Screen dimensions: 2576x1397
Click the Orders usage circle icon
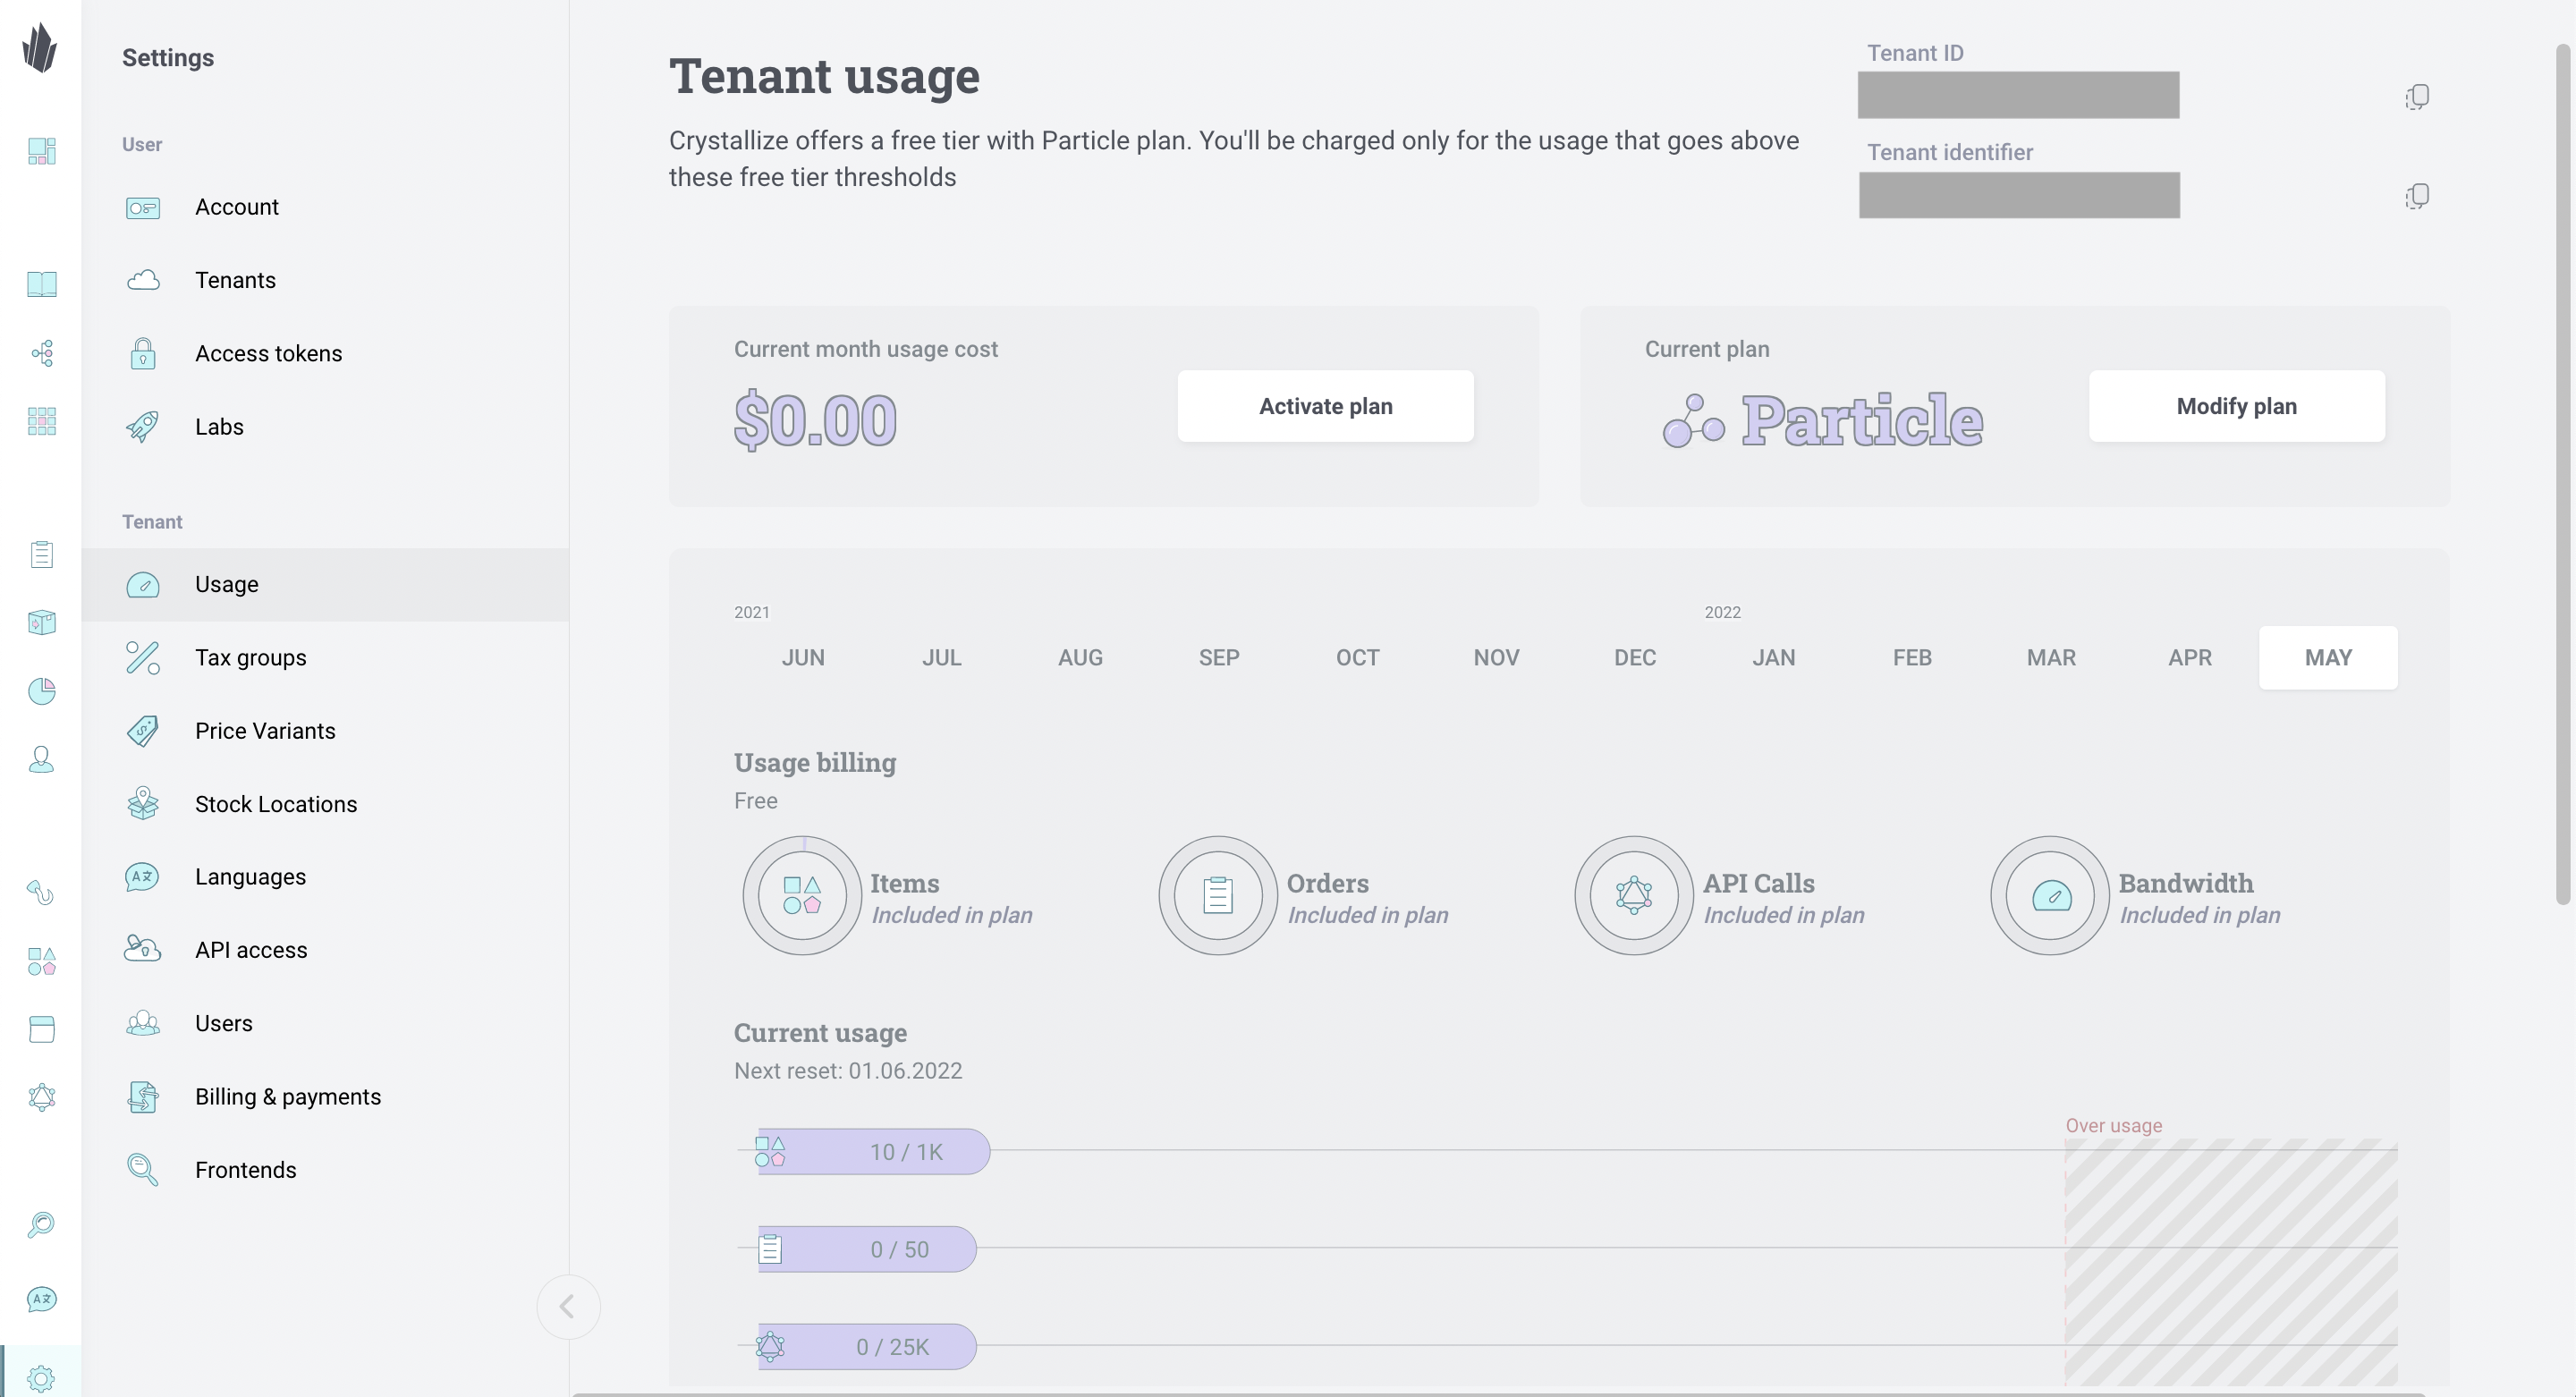pyautogui.click(x=1218, y=895)
